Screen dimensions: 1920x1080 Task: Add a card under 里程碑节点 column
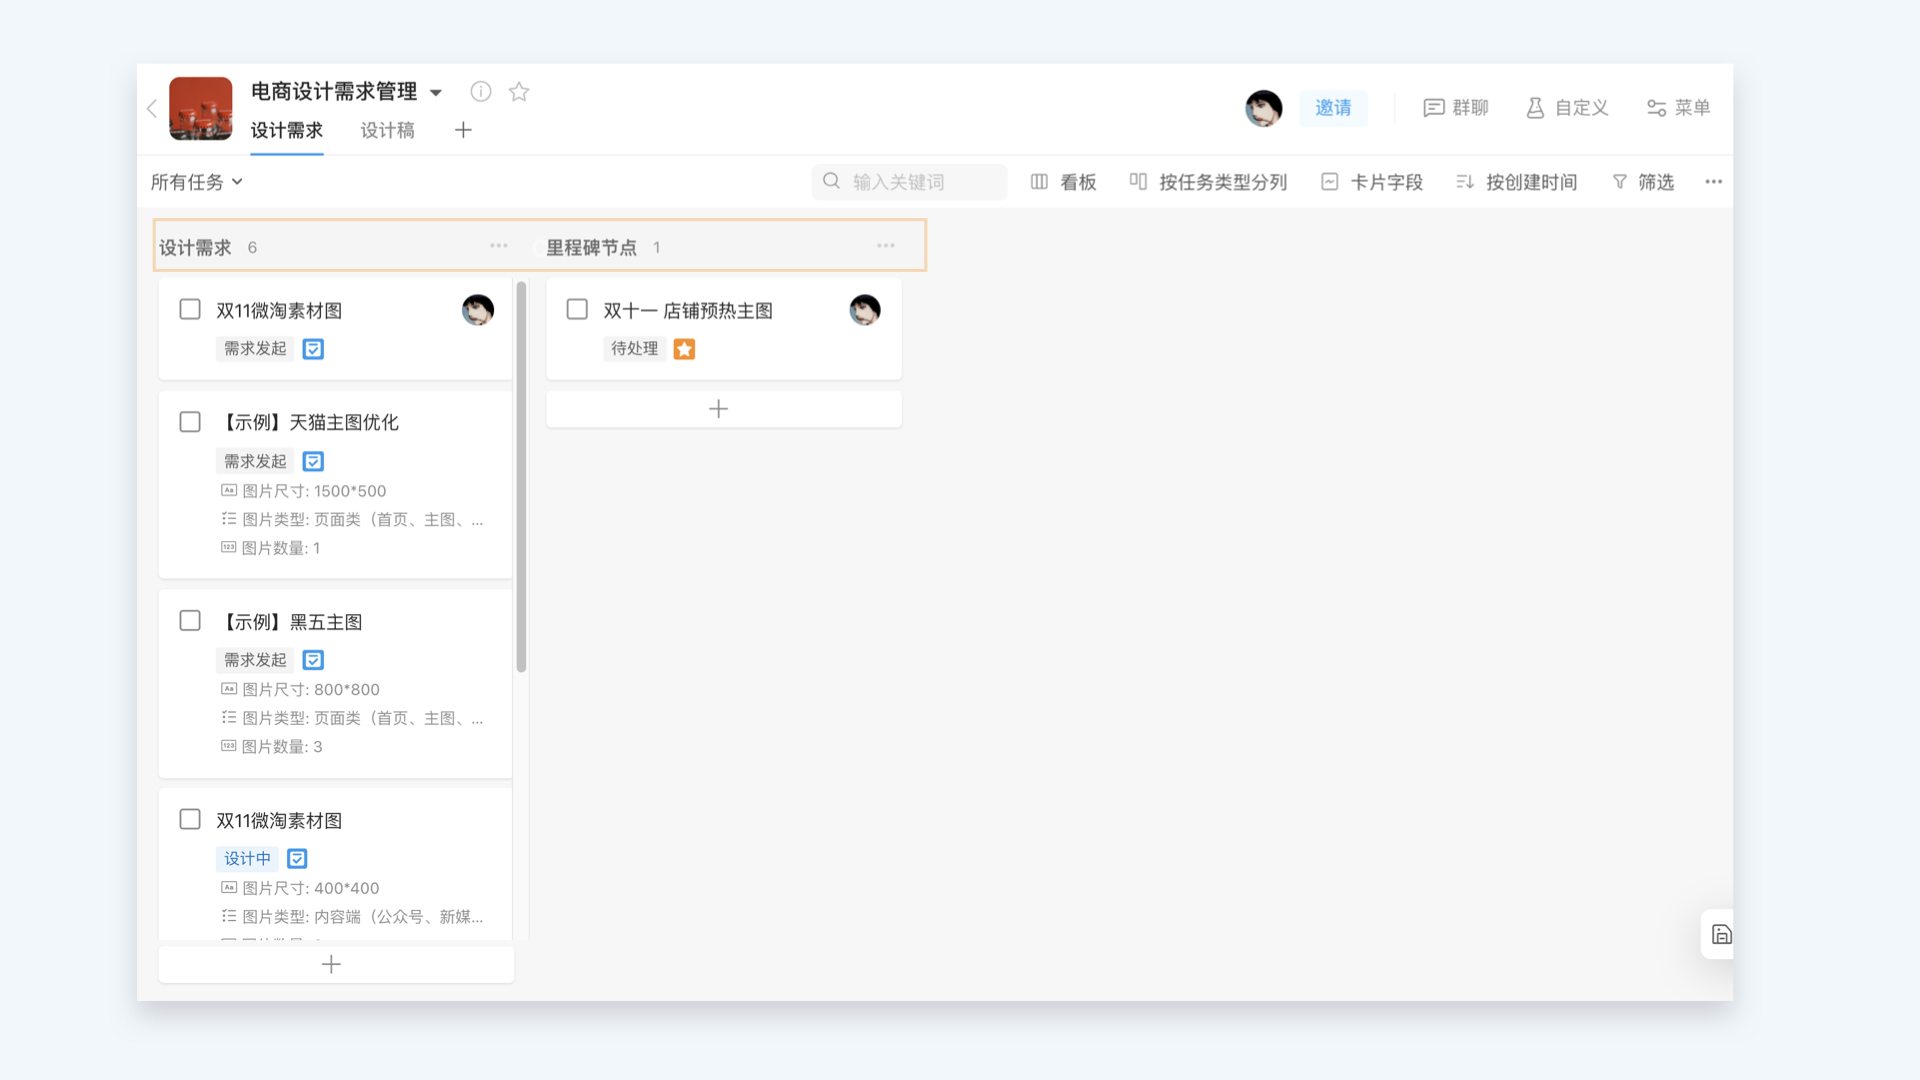[x=719, y=409]
